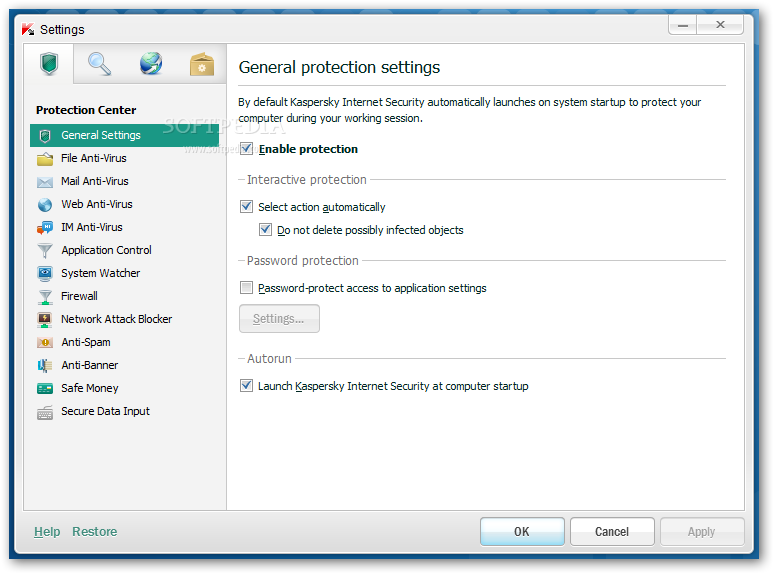Viewport: 774px width, 574px height.
Task: Go to Web Anti-Virus section
Action: coord(124,204)
